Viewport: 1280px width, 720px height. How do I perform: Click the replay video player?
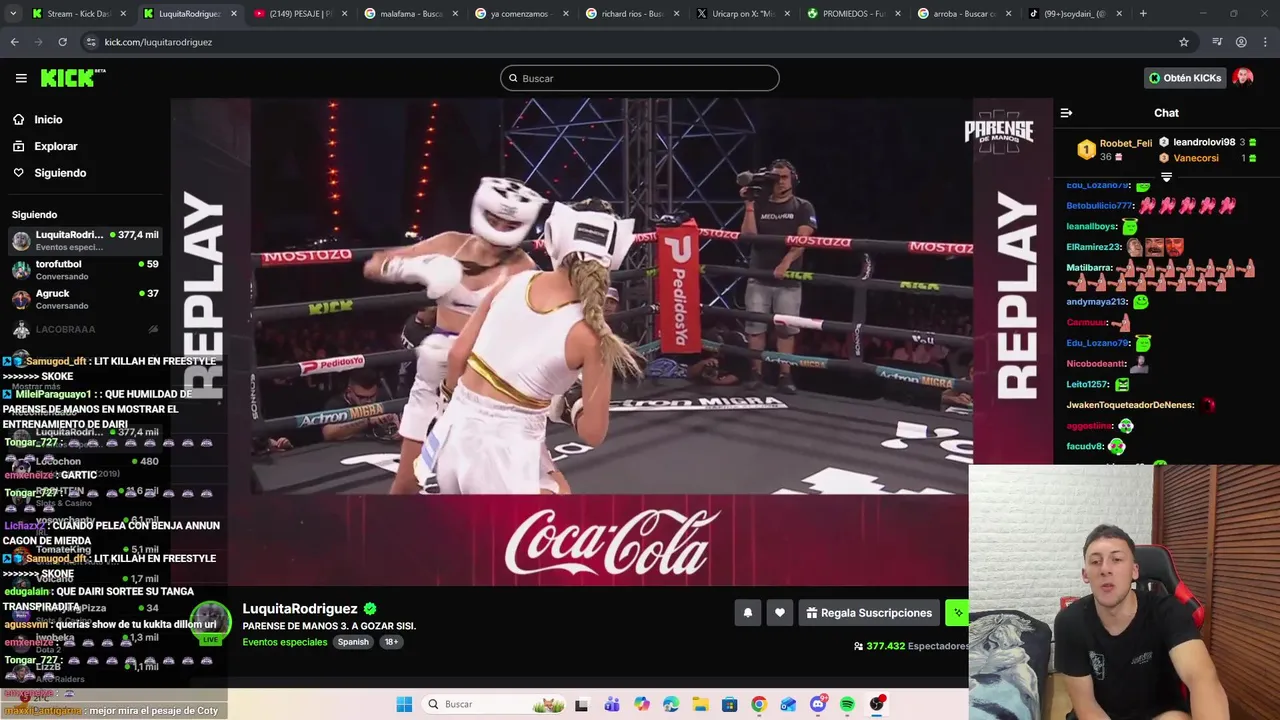click(x=611, y=342)
